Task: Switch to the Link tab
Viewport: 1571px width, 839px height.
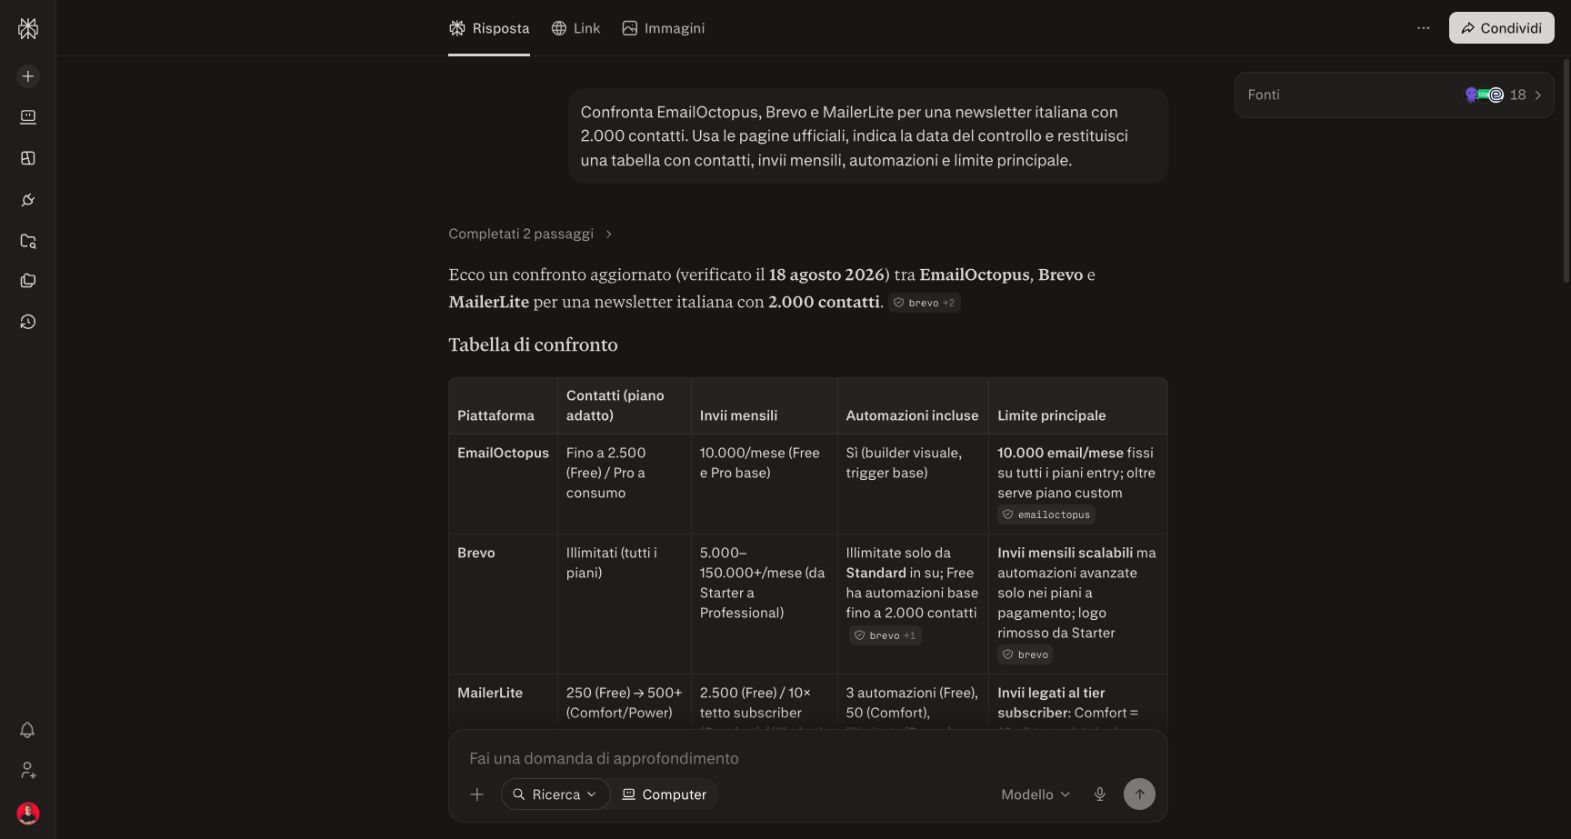Action: coord(576,28)
